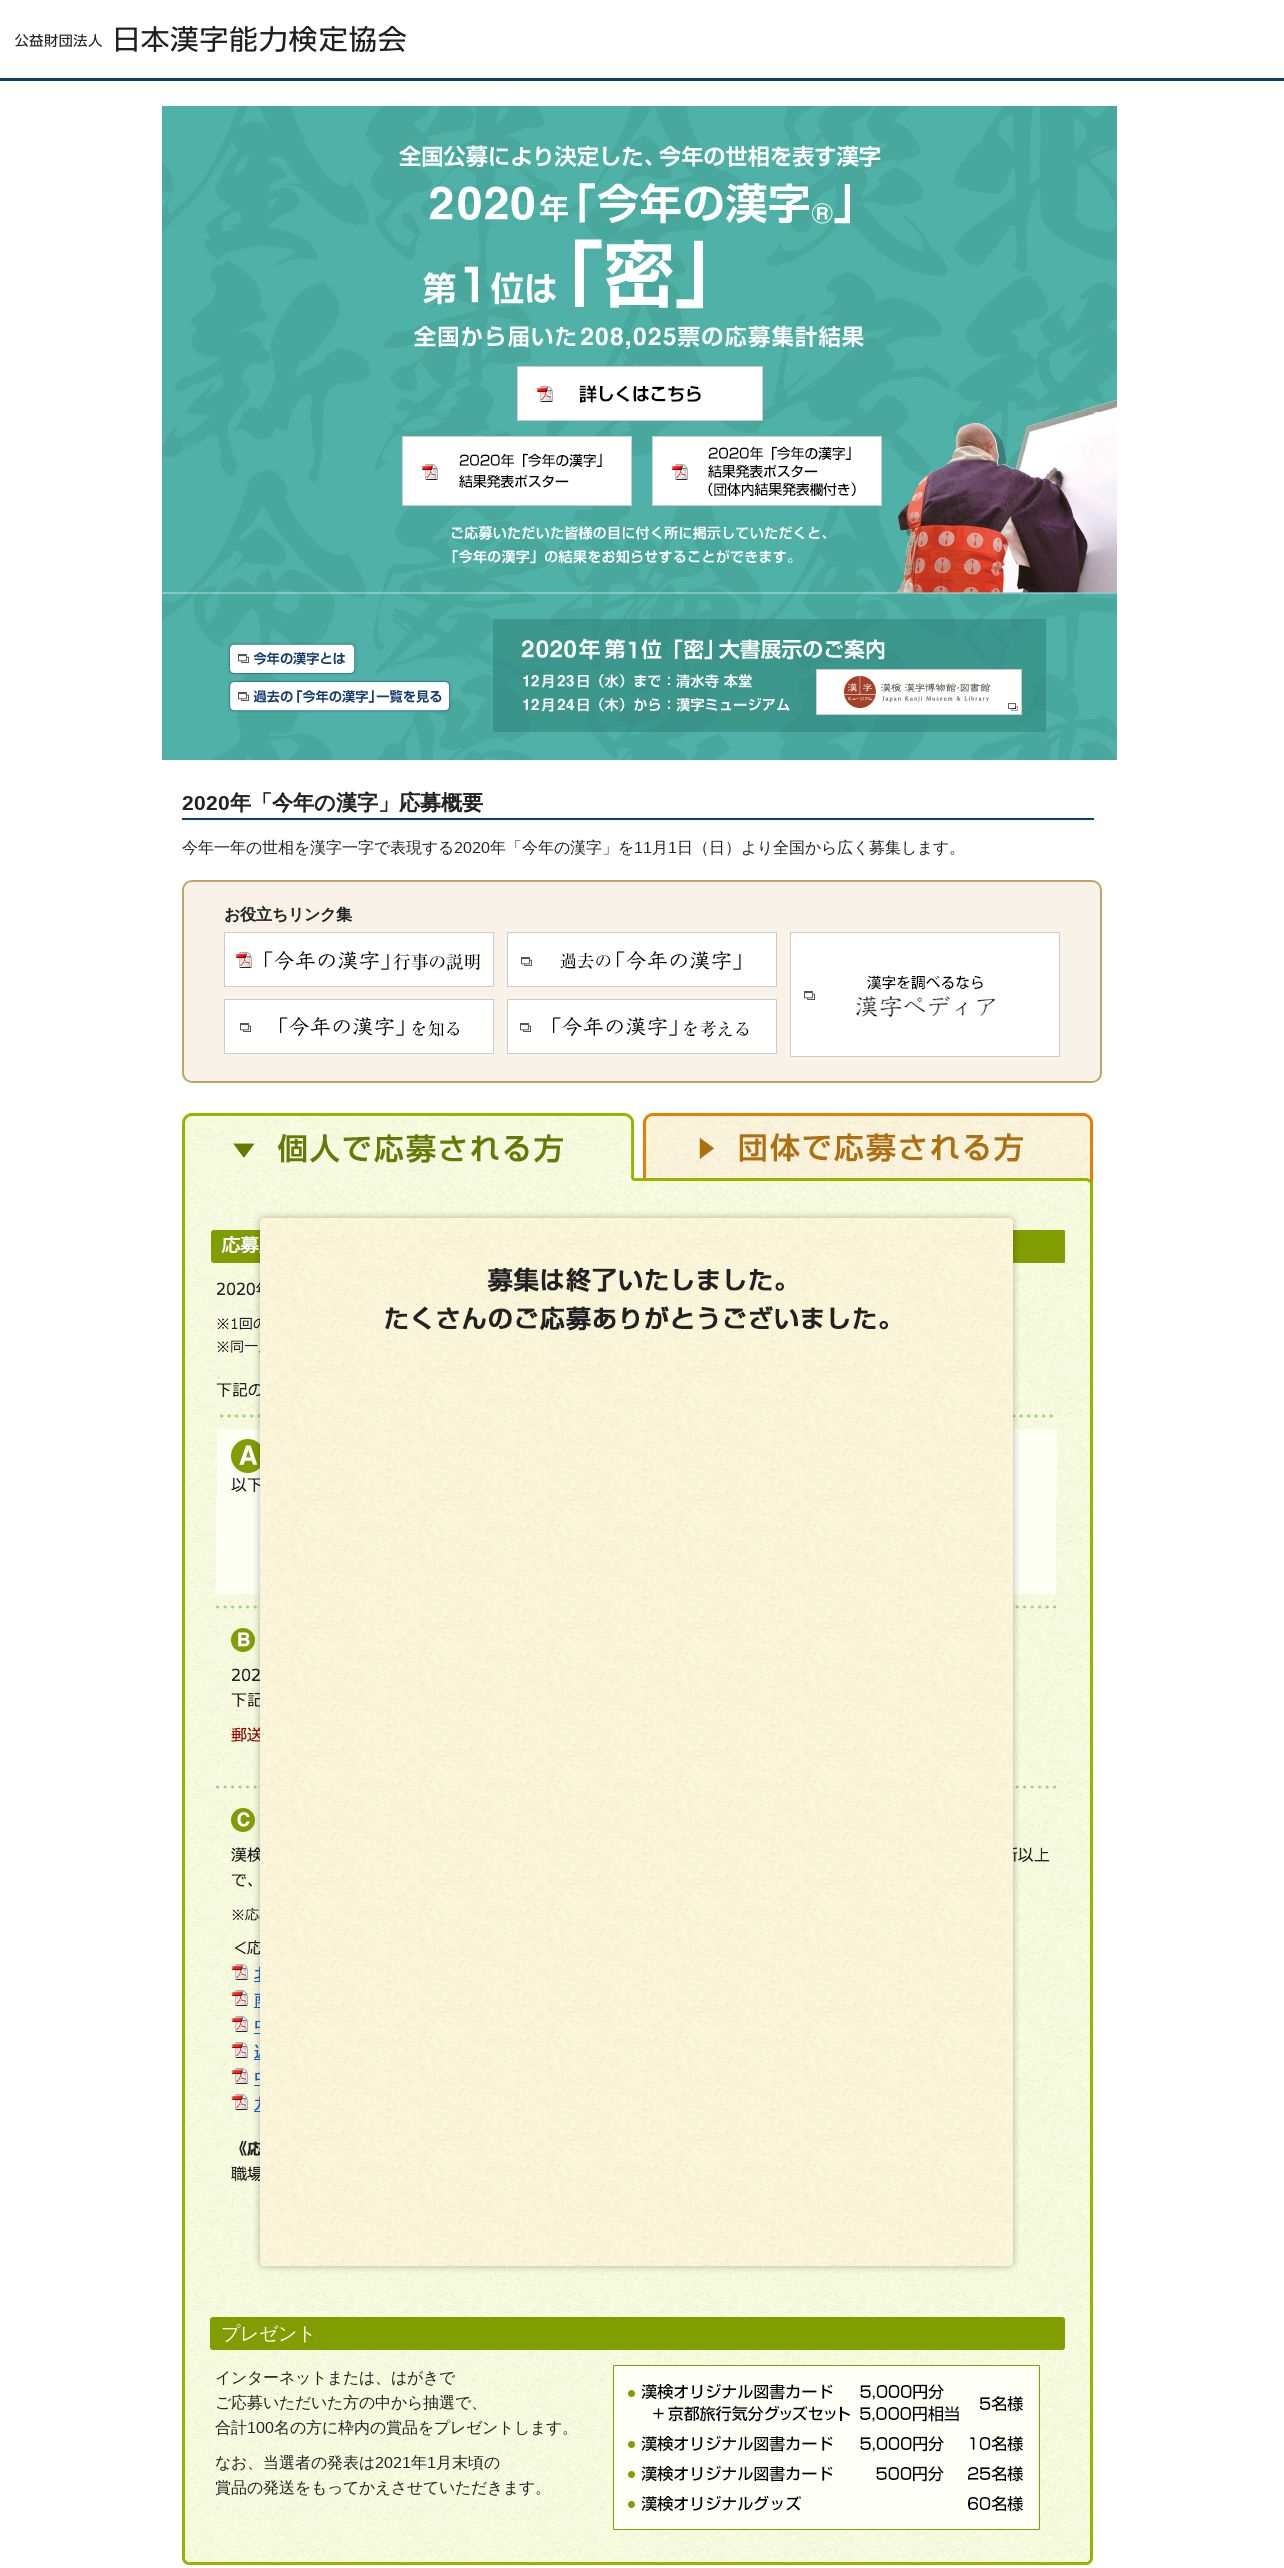Click new-window icon beside を考える

pyautogui.click(x=526, y=1028)
